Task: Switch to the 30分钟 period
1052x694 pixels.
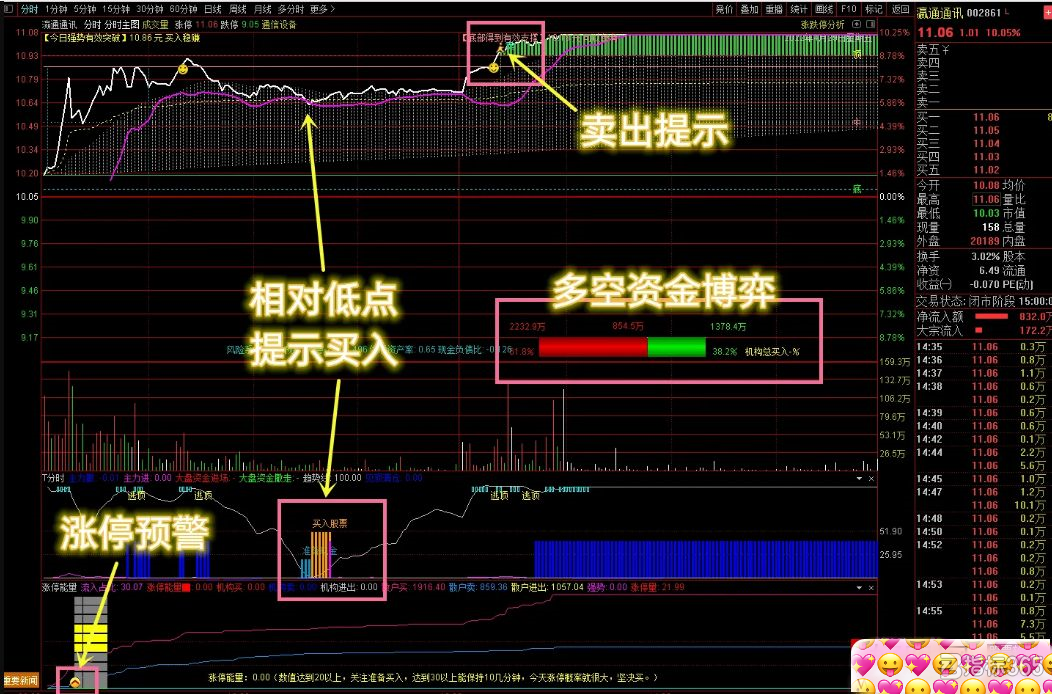Action: tap(149, 9)
